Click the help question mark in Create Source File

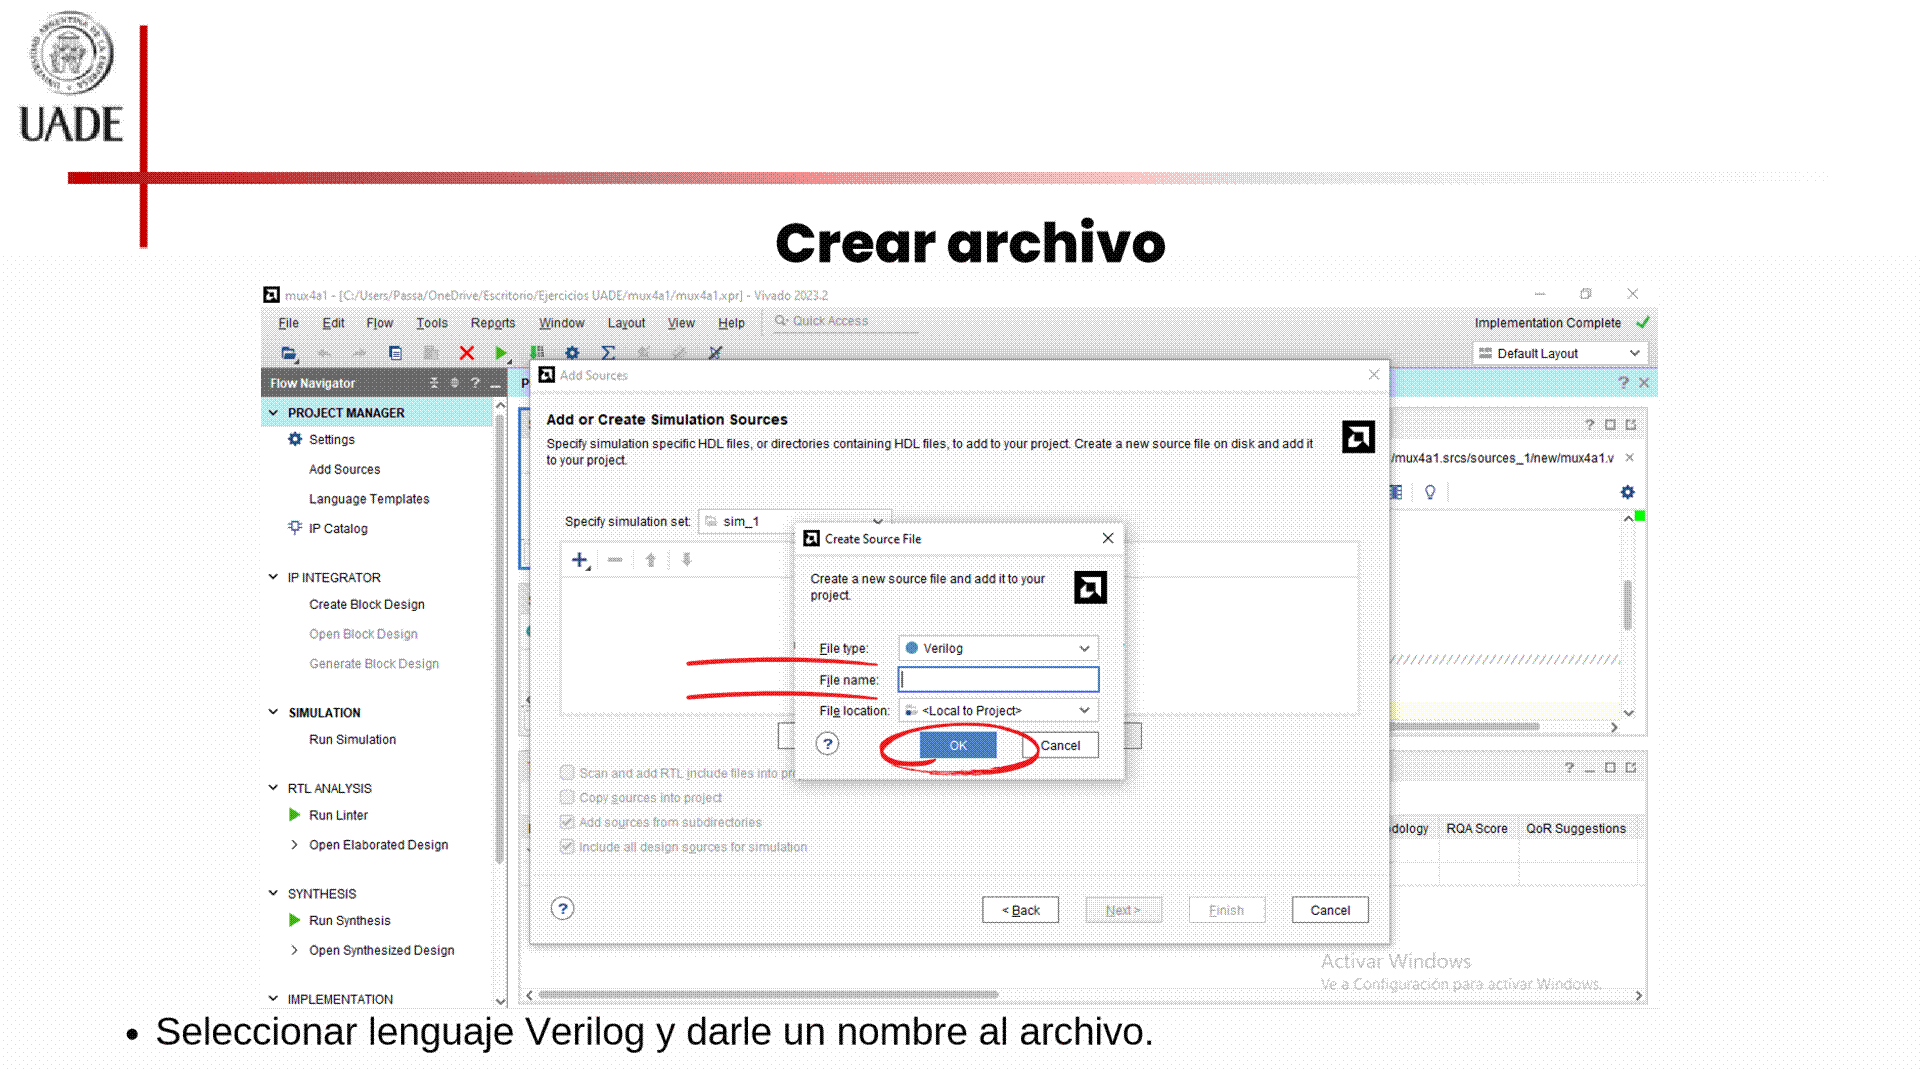pyautogui.click(x=827, y=744)
